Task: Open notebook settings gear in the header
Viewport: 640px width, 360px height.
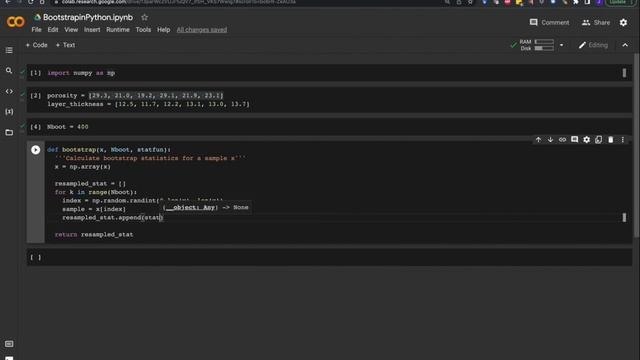Action: coord(623,22)
